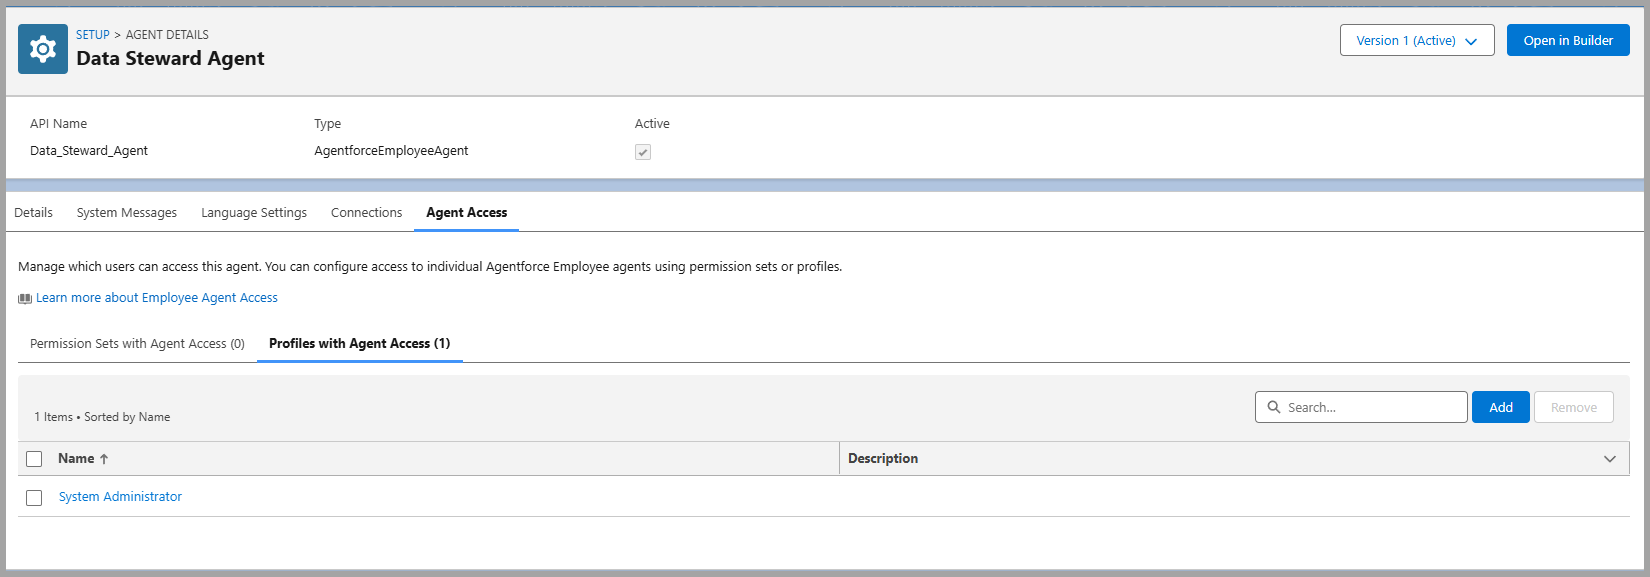1650x577 pixels.
Task: Check the System Administrator row checkbox
Action: coord(34,498)
